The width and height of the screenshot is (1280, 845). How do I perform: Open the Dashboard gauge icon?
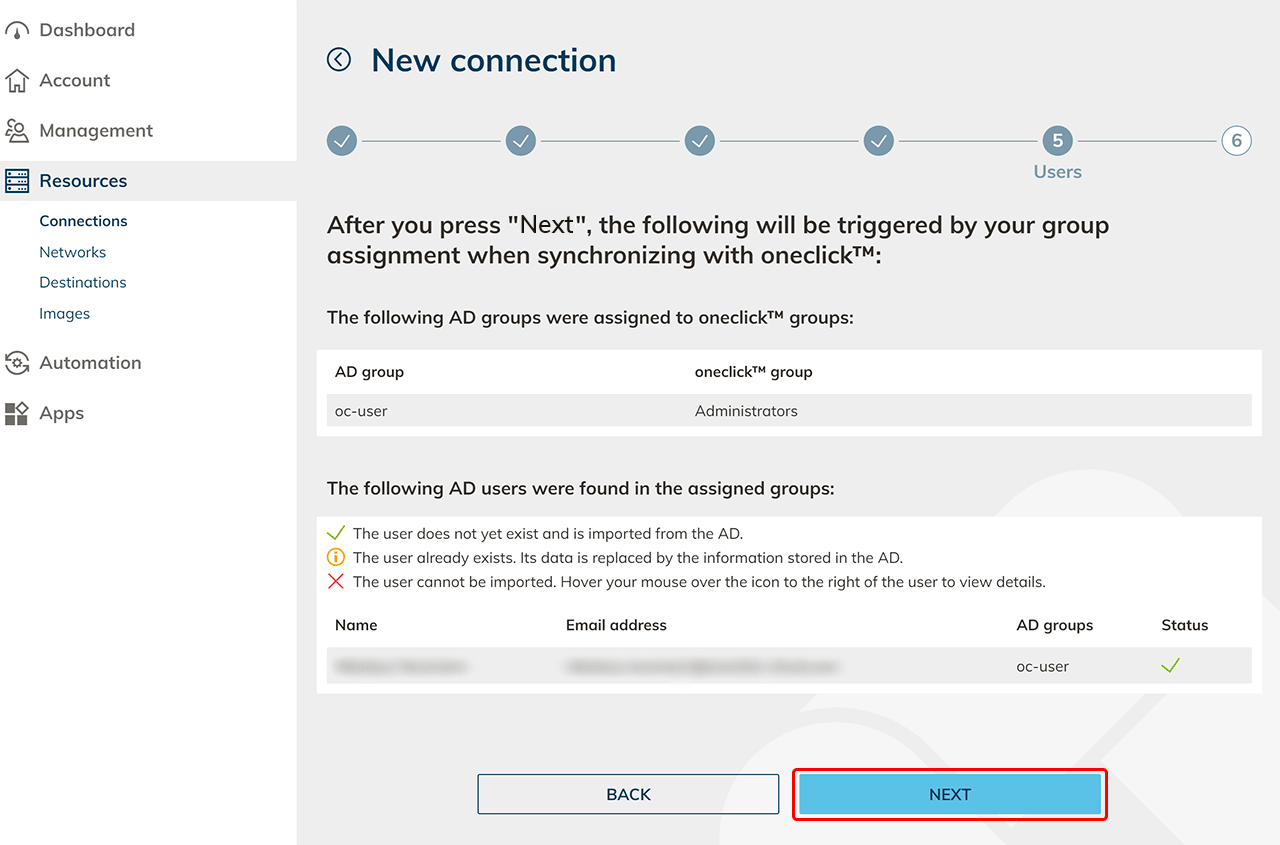click(17, 31)
